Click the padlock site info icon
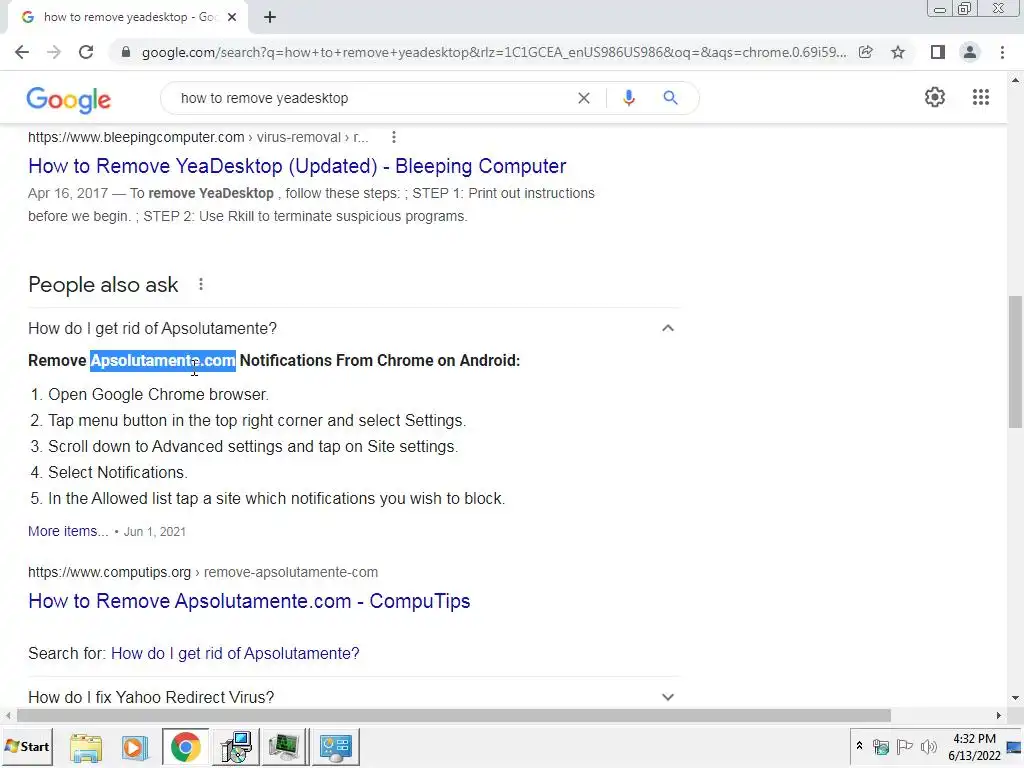Viewport: 1024px width, 768px height. (x=126, y=52)
